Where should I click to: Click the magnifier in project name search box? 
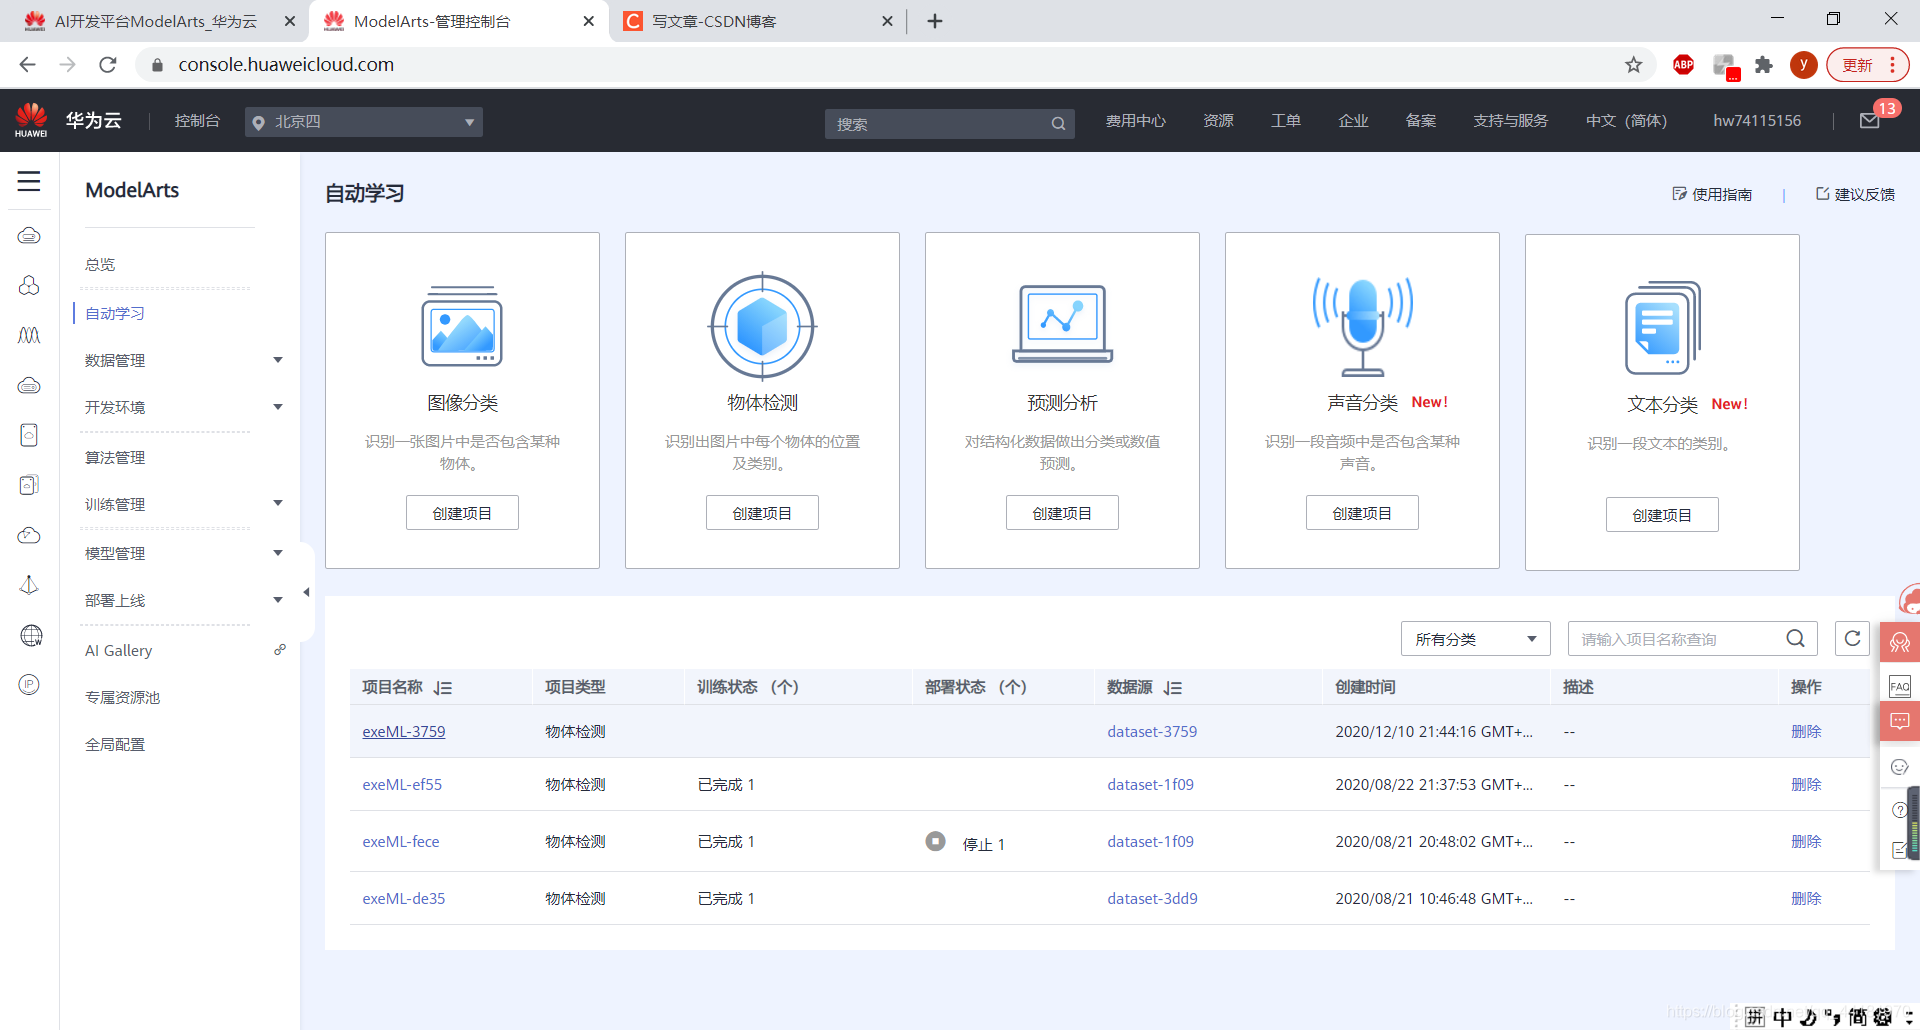pos(1796,638)
